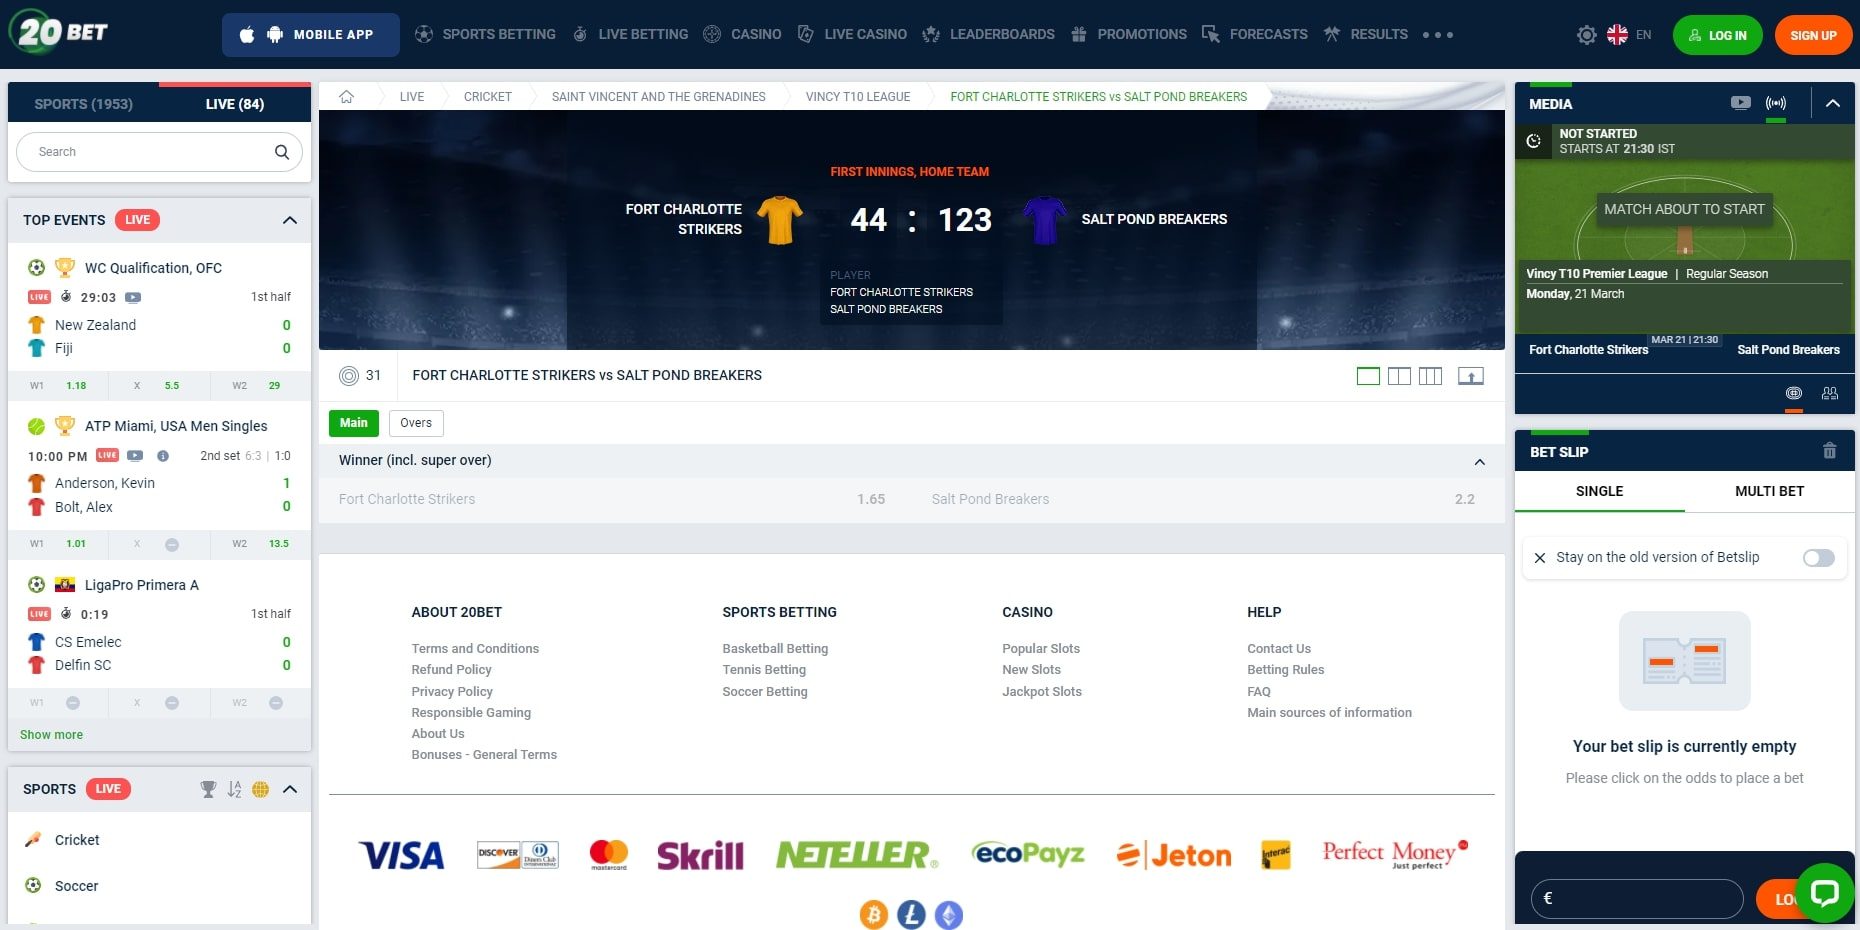Switch bet slip to Single tab
1860x930 pixels.
pos(1600,491)
